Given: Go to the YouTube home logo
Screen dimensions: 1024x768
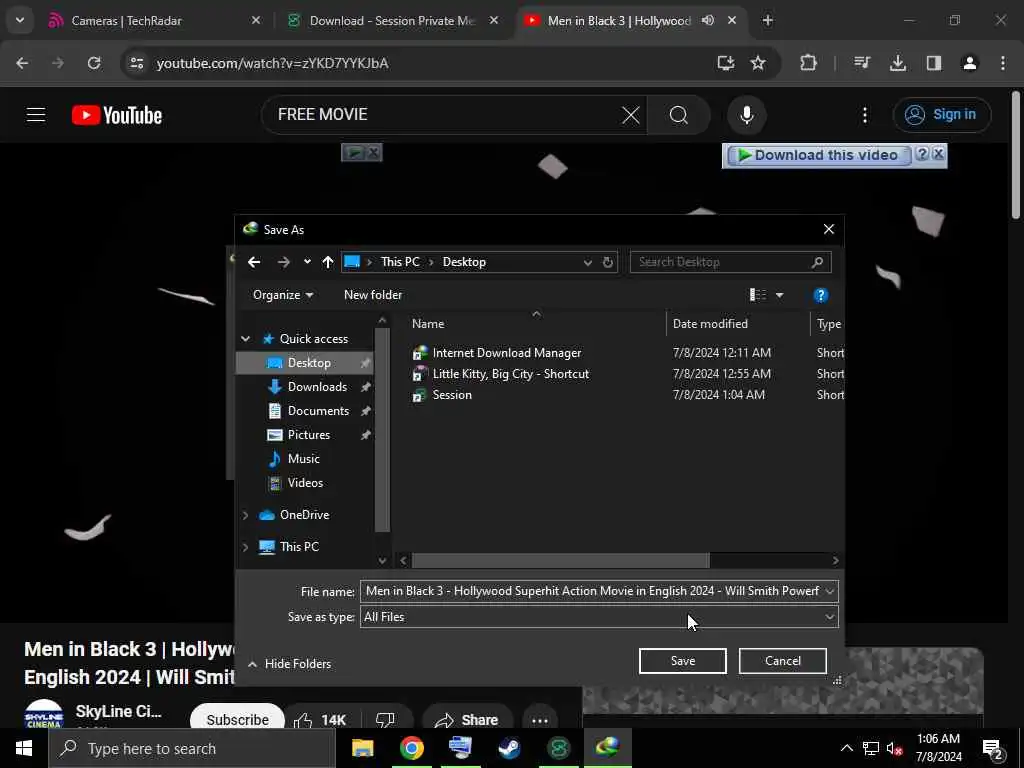Looking at the screenshot, I should point(117,116).
